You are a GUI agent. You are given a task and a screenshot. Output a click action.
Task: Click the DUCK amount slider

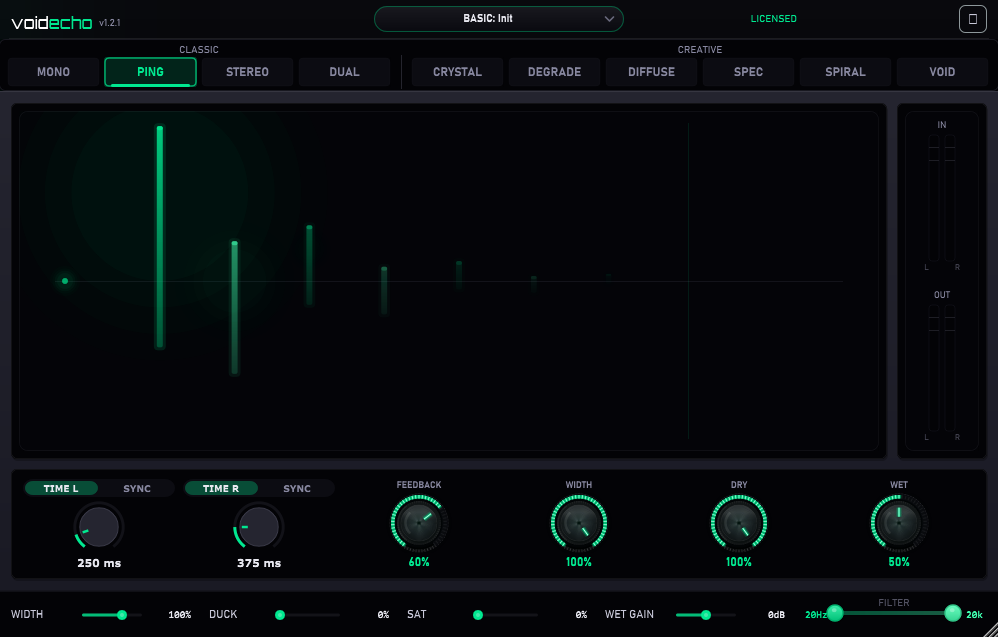pos(280,614)
